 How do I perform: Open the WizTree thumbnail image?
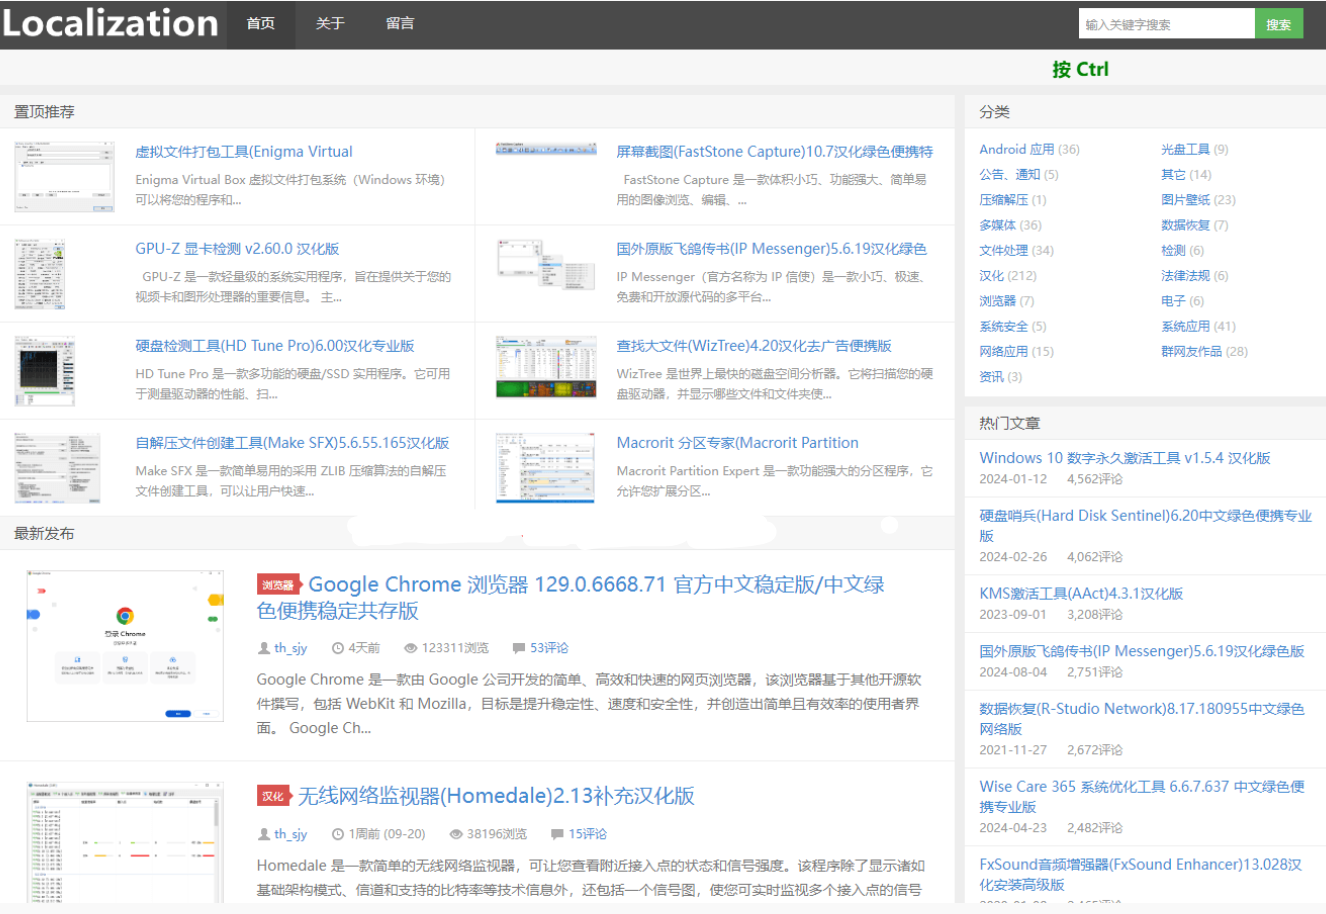pos(546,368)
